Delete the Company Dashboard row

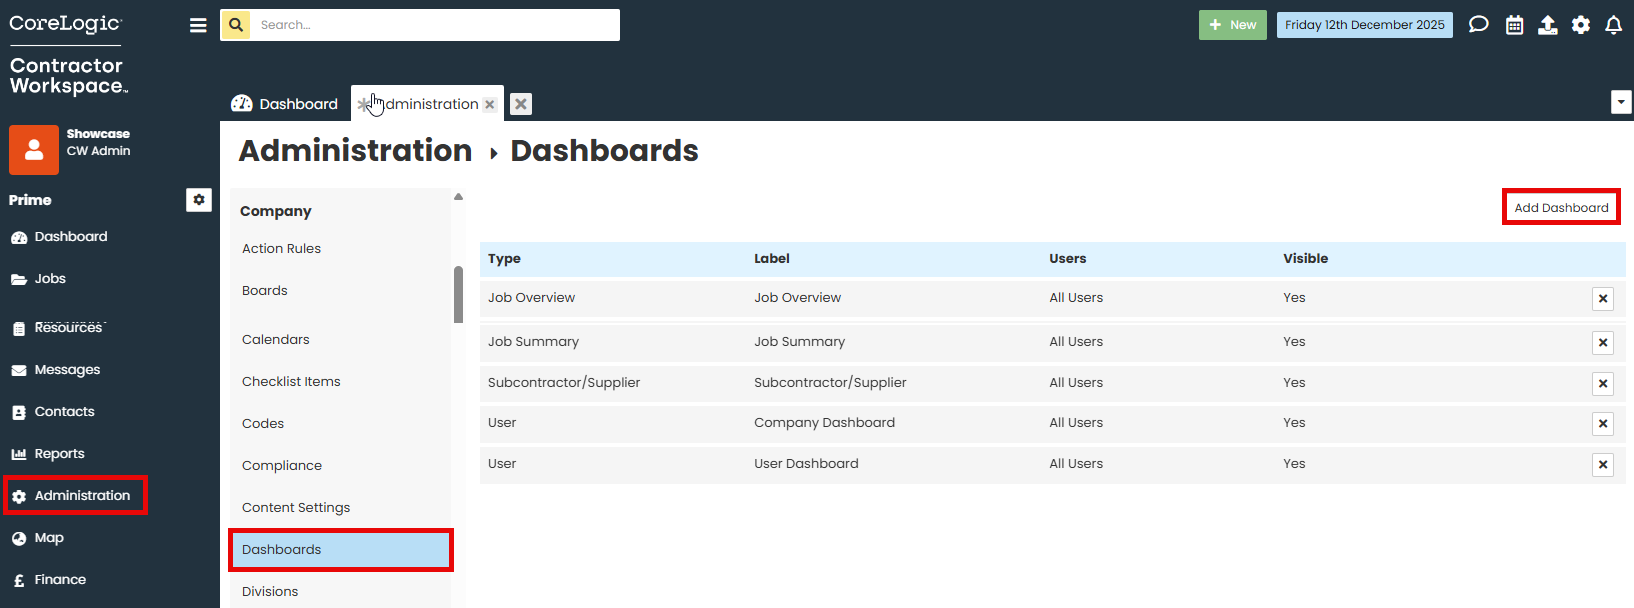point(1603,424)
